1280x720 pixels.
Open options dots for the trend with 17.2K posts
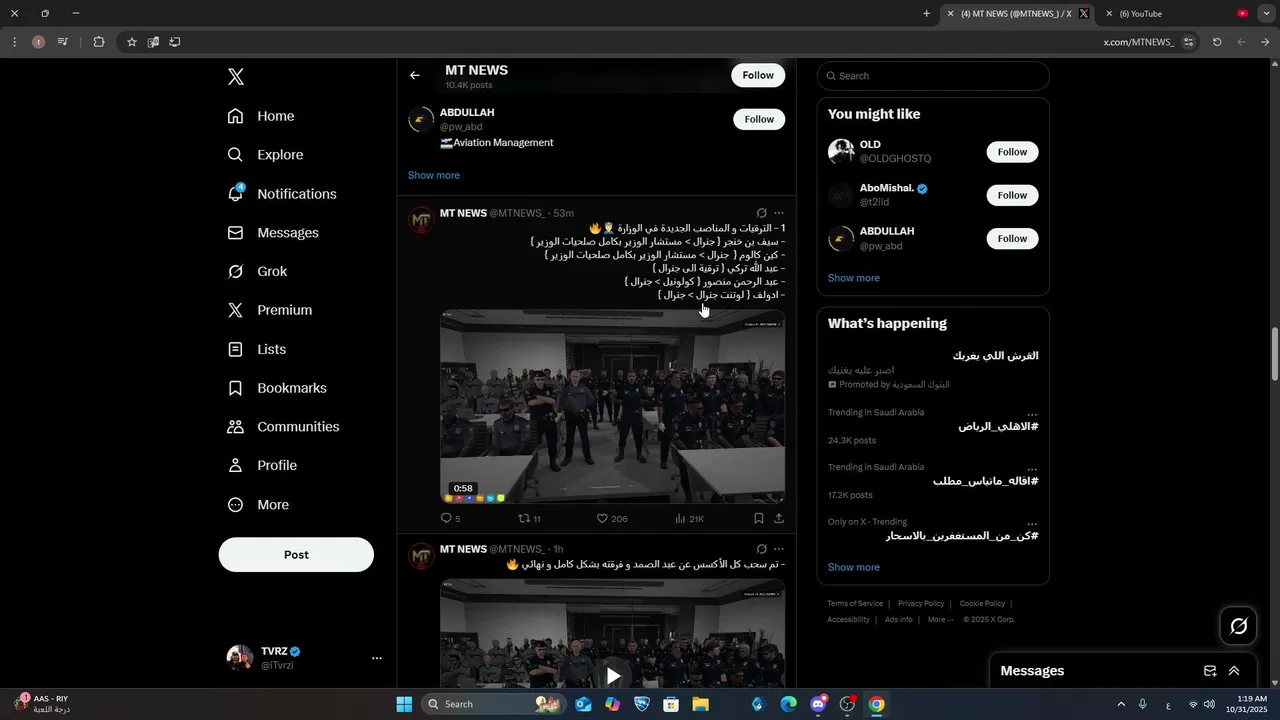(1032, 469)
